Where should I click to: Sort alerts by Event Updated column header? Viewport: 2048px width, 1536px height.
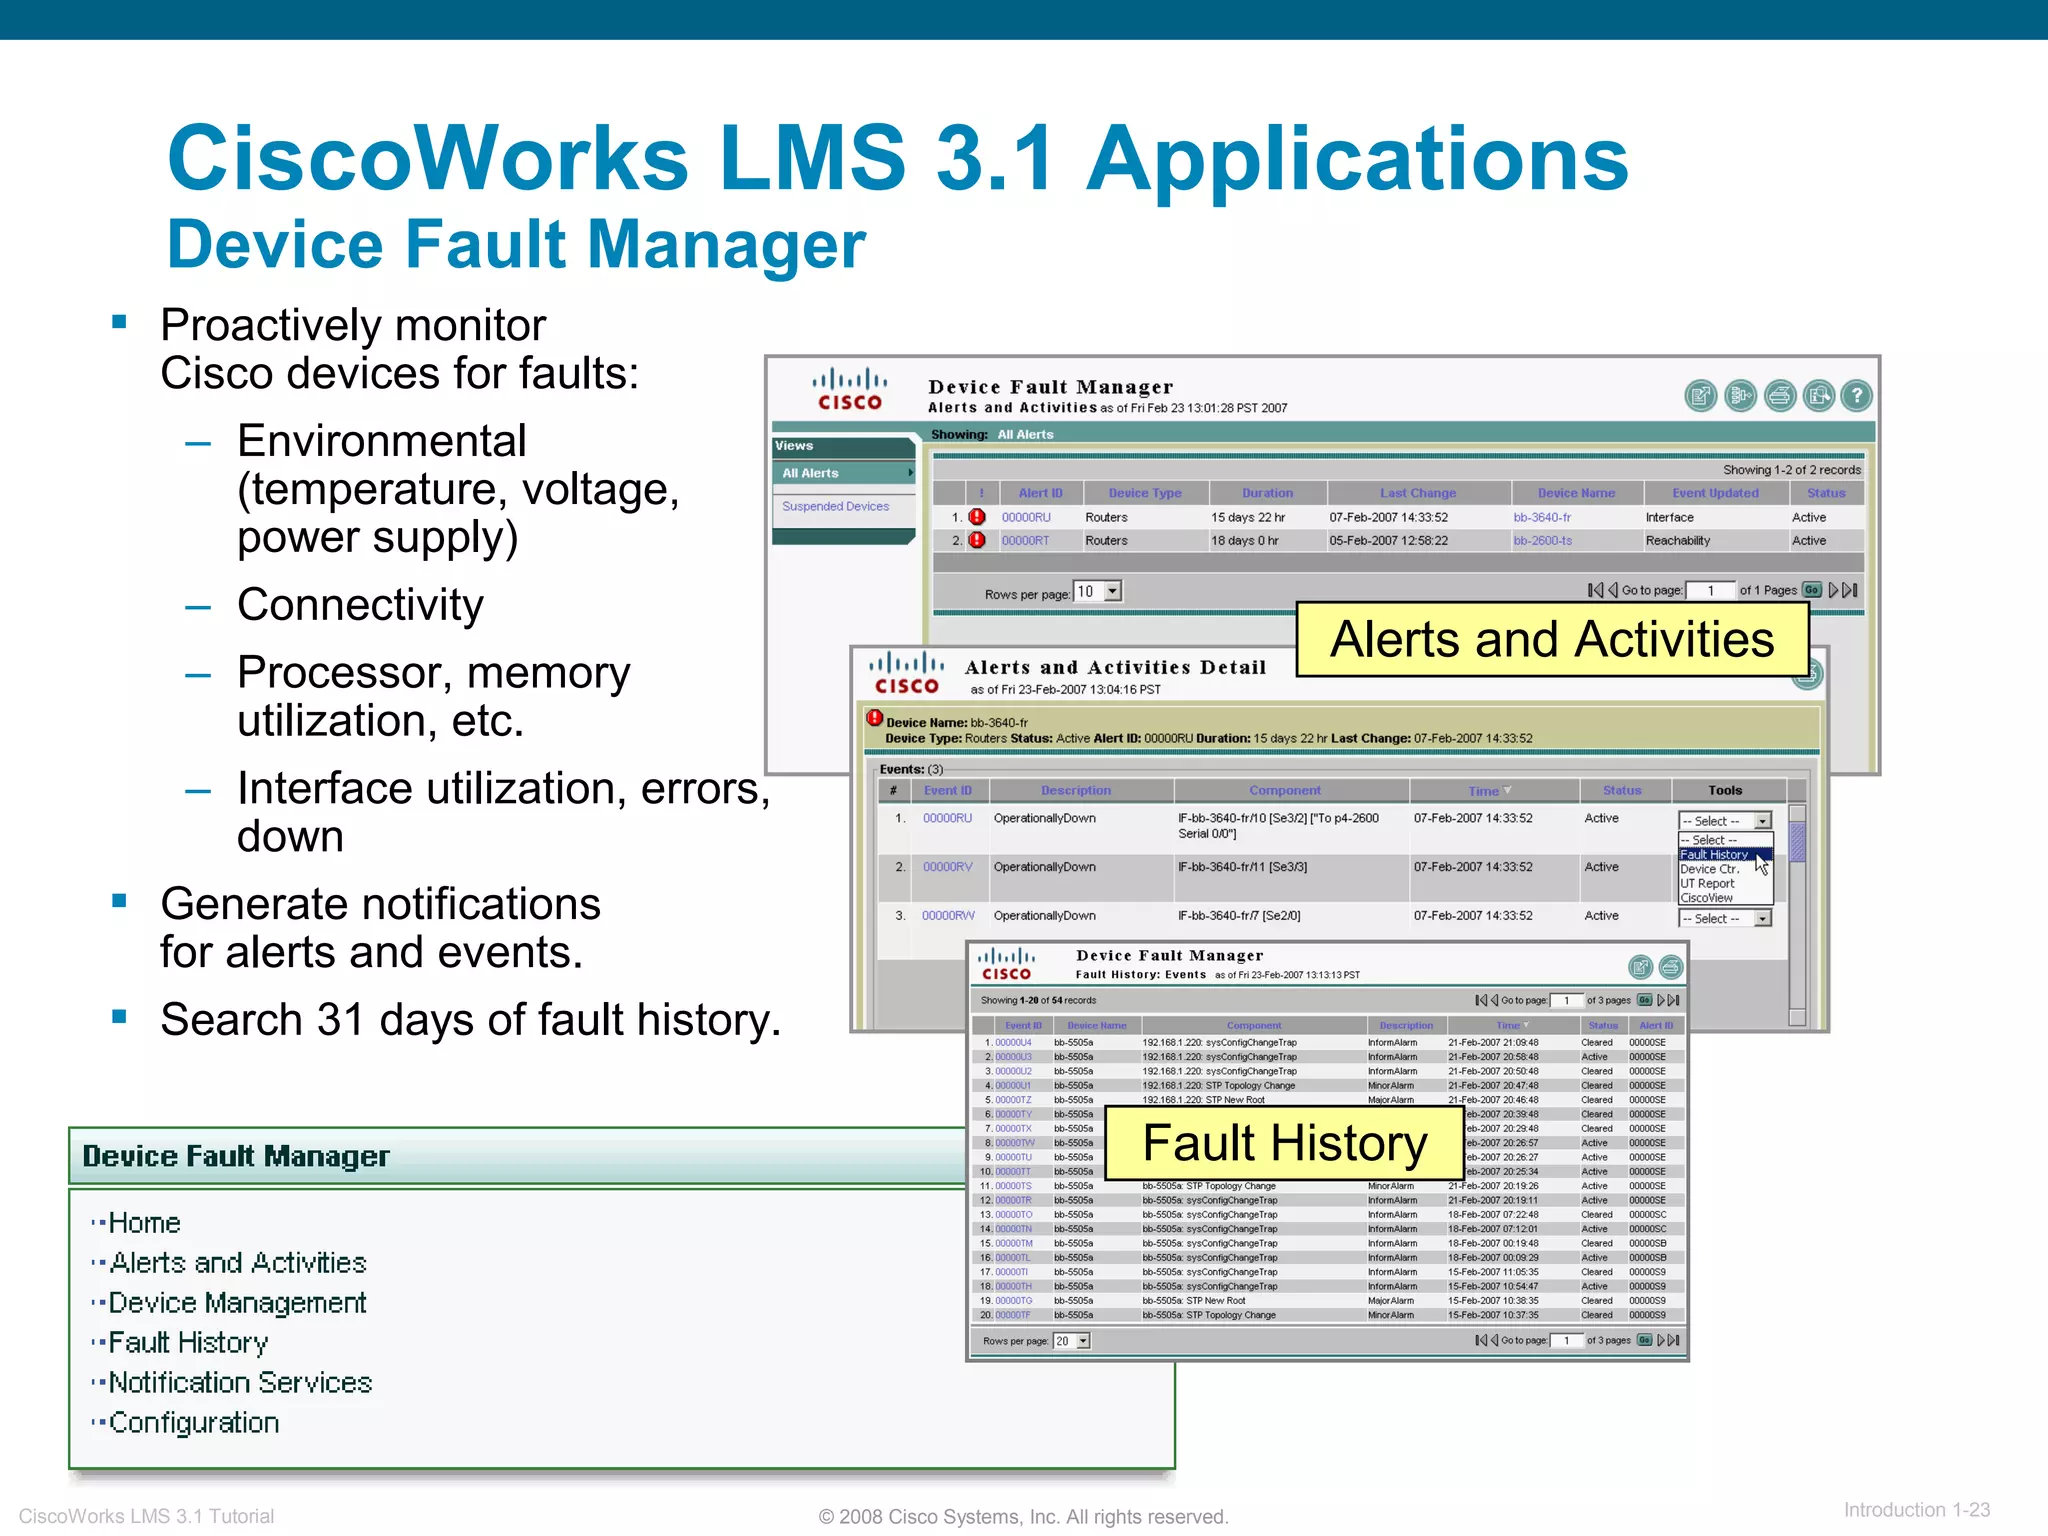click(1715, 493)
